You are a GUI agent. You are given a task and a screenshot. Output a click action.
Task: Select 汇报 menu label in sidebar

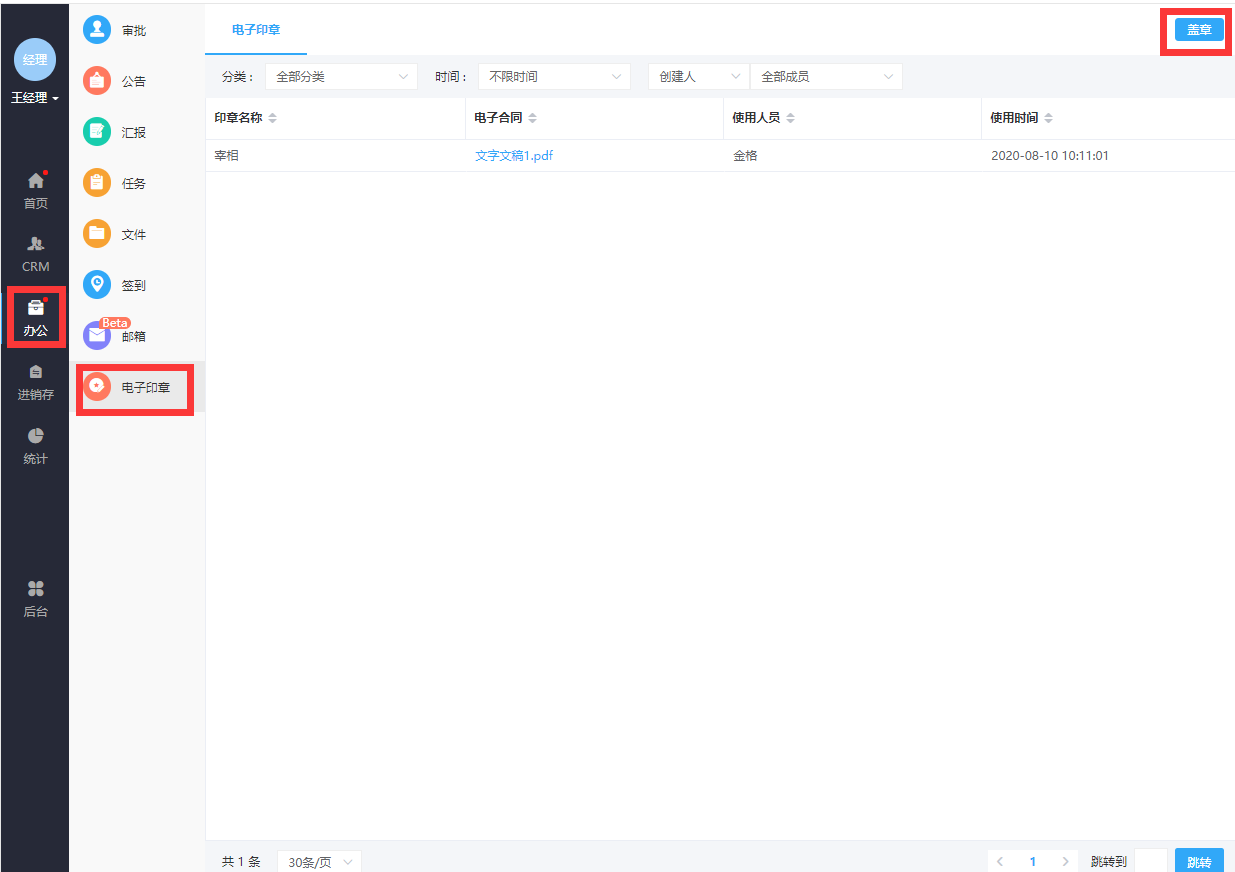click(134, 133)
